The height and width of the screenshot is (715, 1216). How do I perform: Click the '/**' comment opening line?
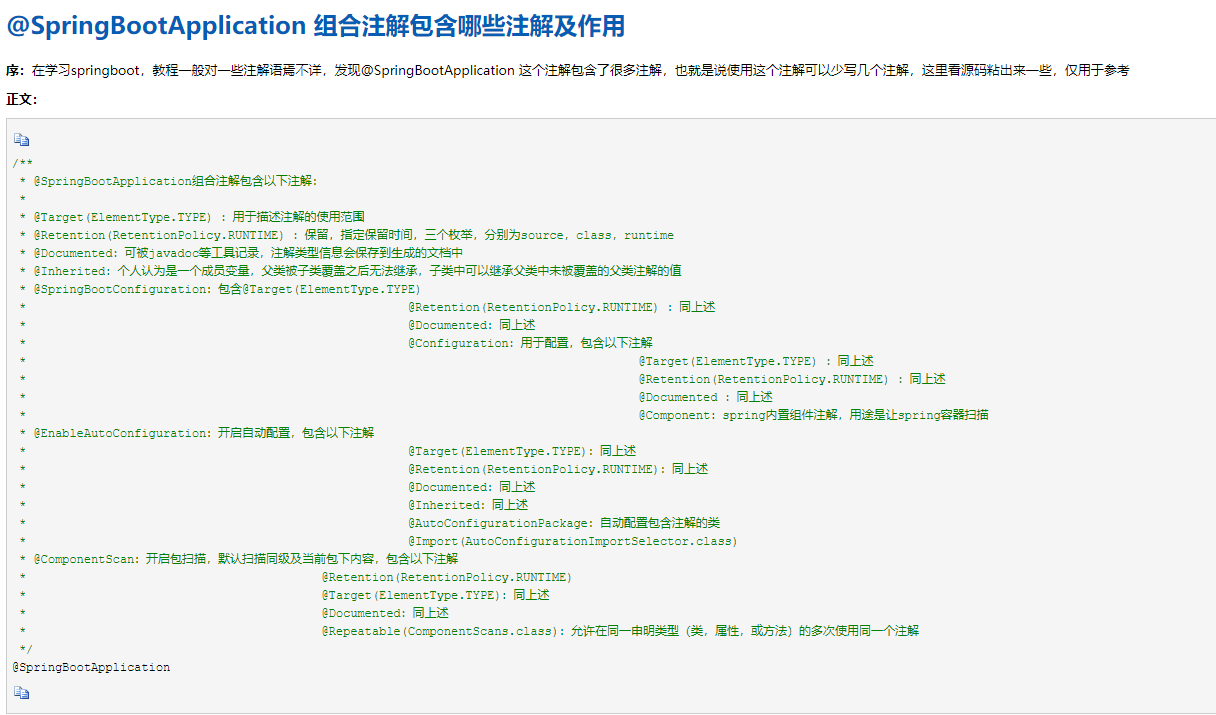(x=23, y=163)
